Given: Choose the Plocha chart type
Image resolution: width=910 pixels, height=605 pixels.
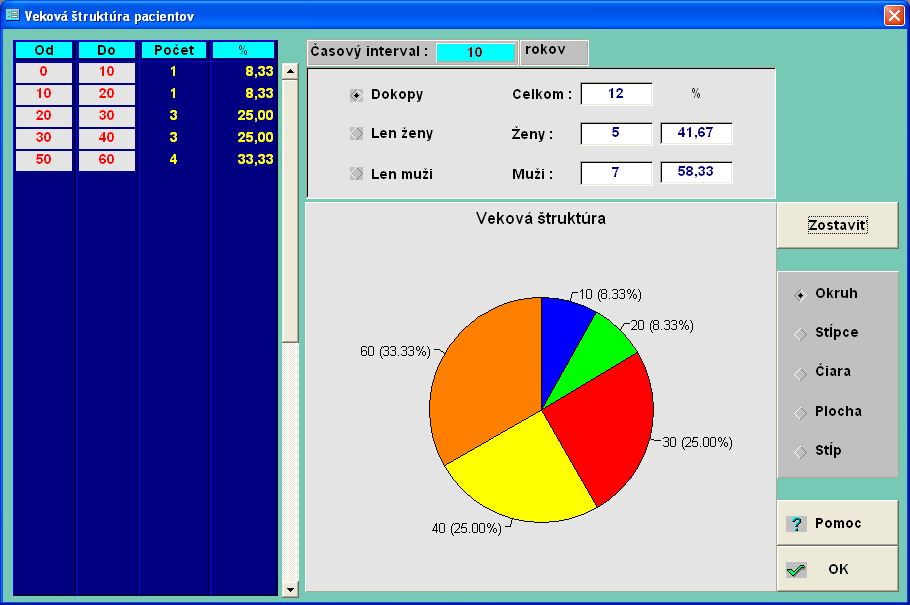Looking at the screenshot, I should point(800,412).
